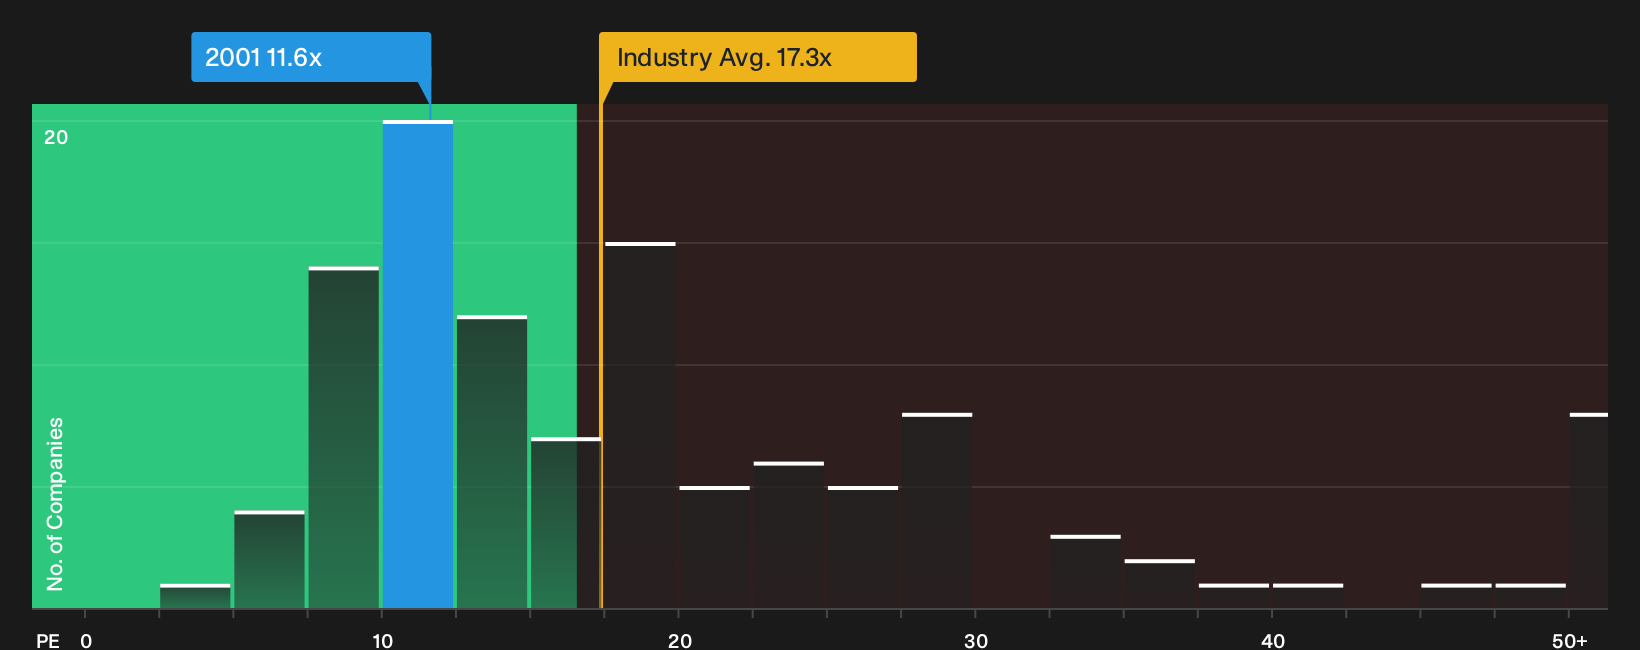Click the '30' x-axis tick label
Viewport: 1640px width, 650px height.
(x=976, y=640)
